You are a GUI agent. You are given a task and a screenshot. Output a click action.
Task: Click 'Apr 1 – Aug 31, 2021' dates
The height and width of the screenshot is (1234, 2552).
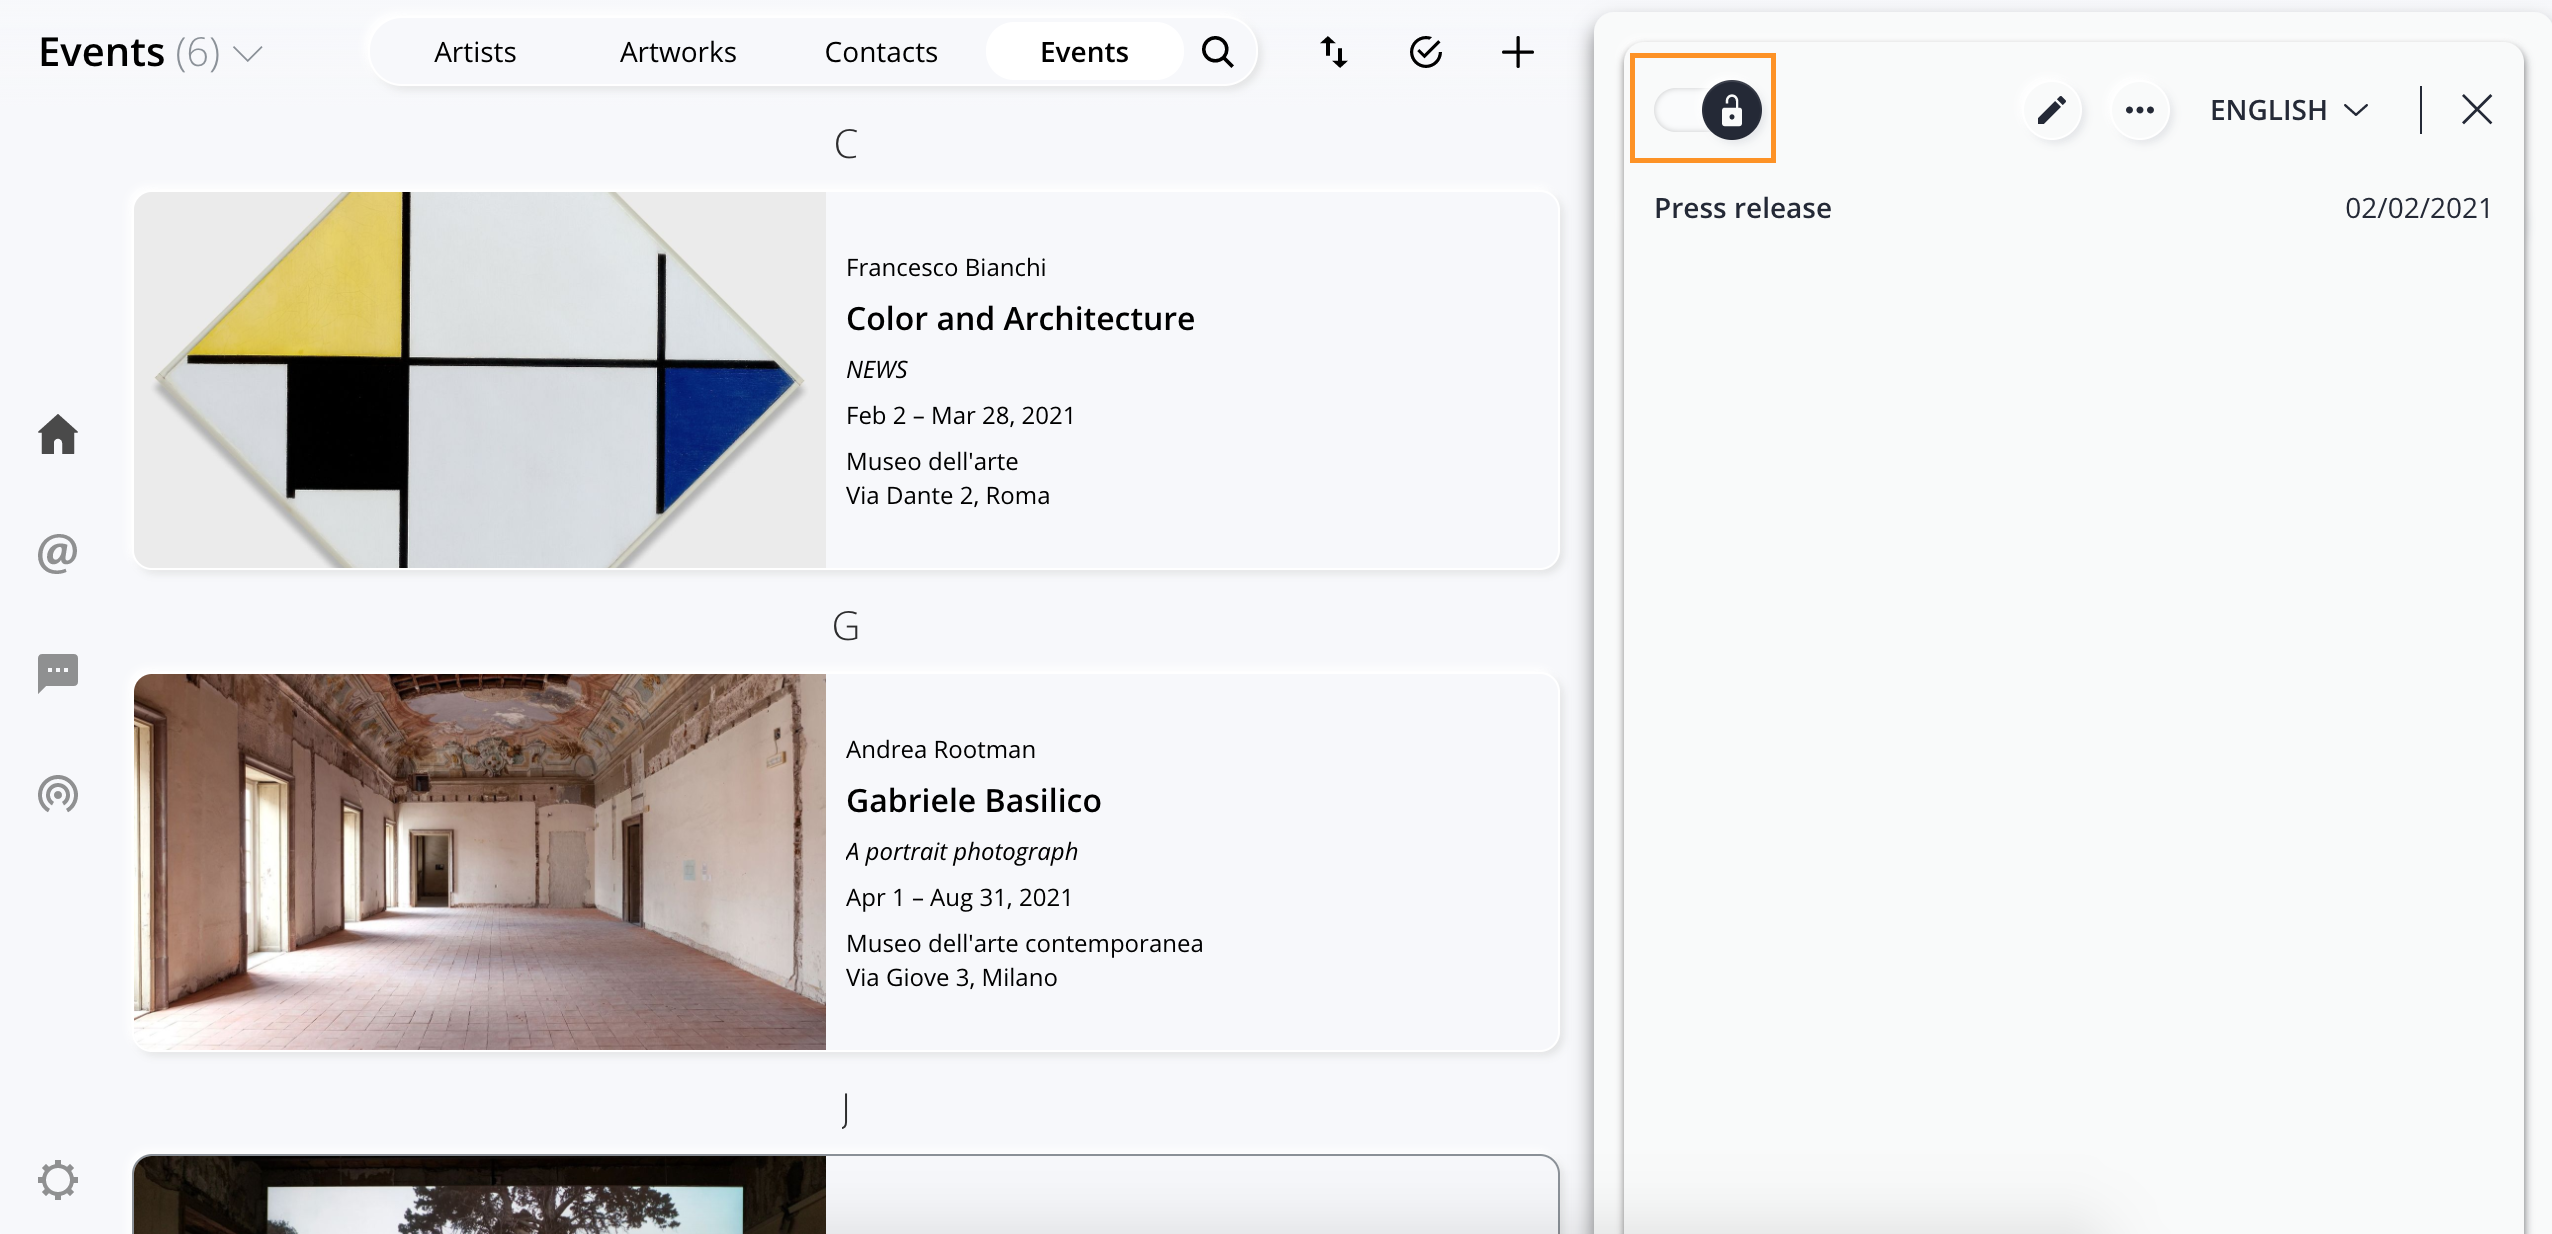pos(959,897)
